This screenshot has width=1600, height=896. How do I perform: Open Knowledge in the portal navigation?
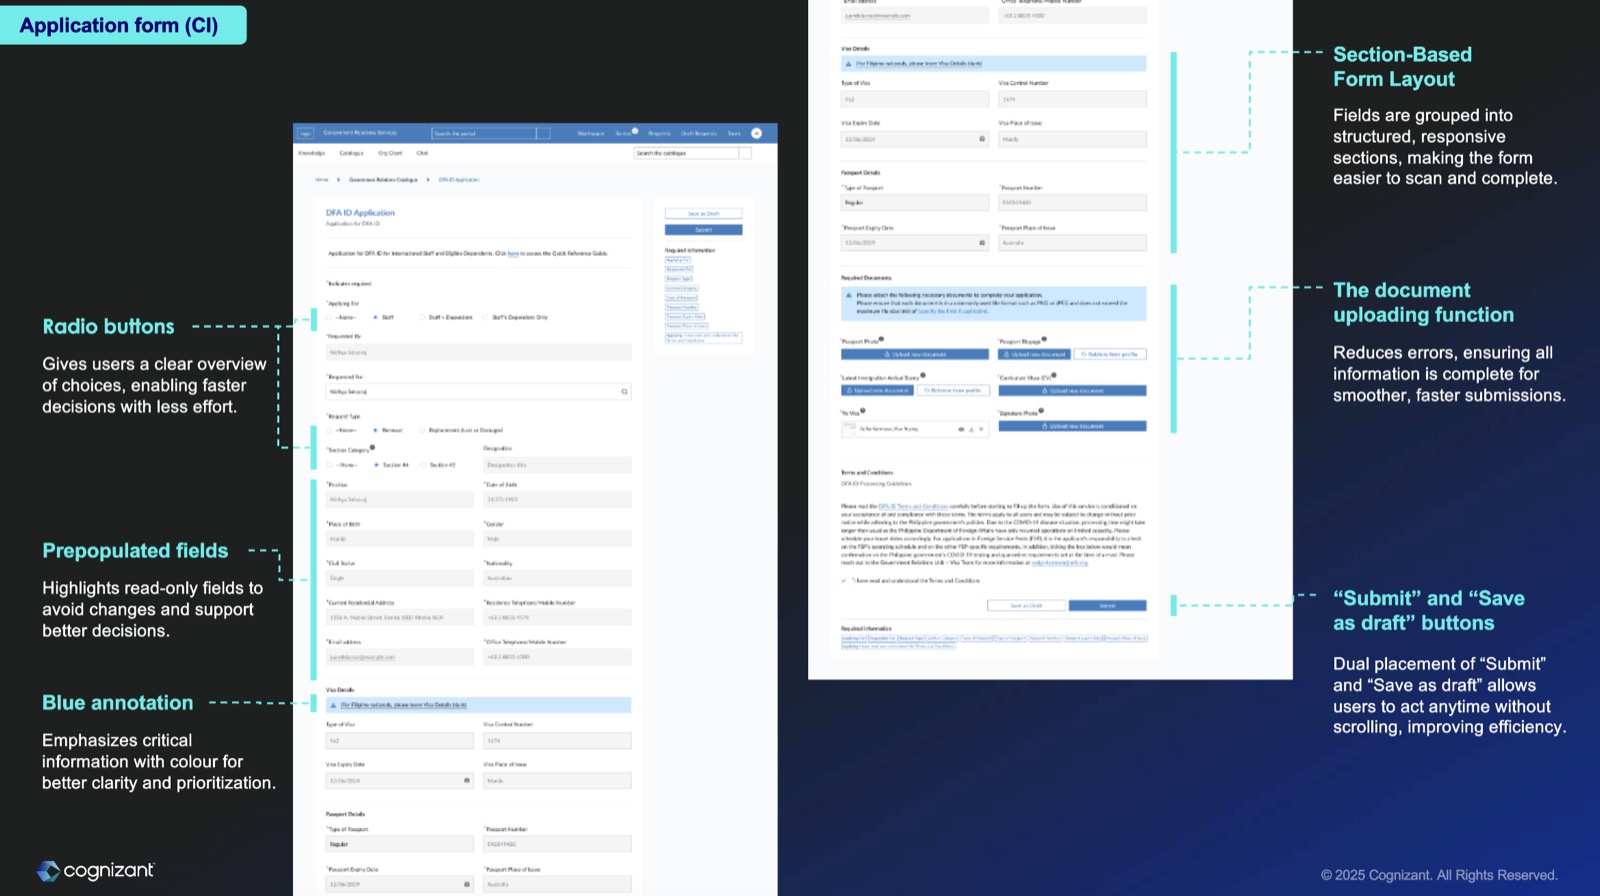click(311, 153)
